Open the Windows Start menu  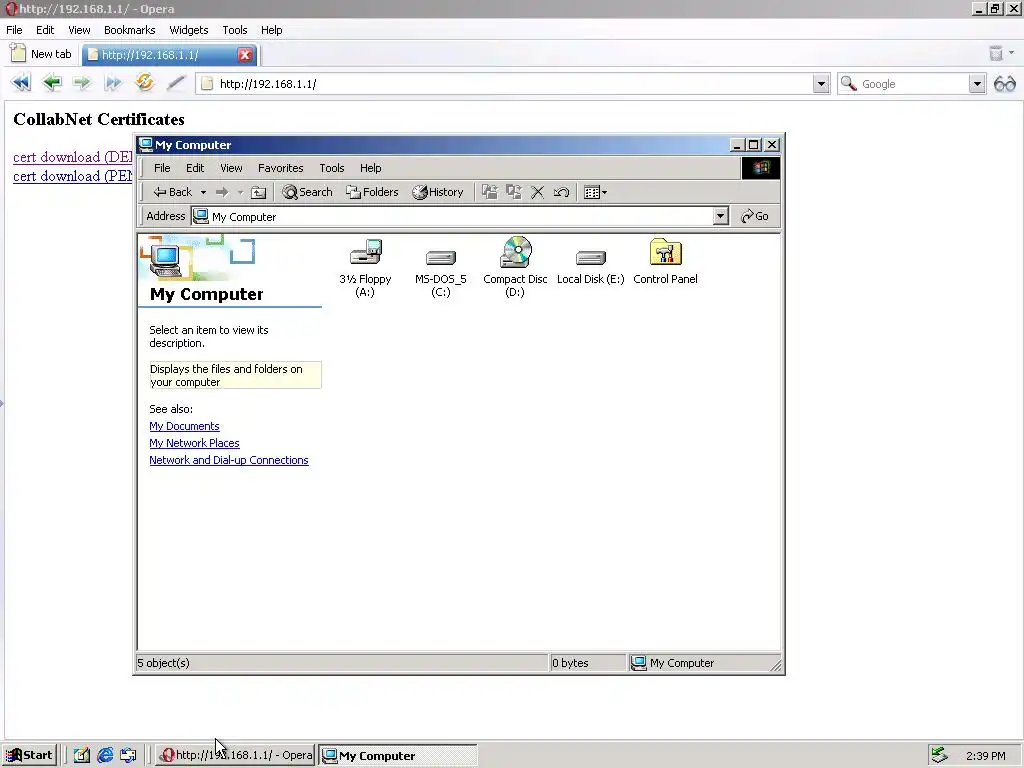pos(30,756)
